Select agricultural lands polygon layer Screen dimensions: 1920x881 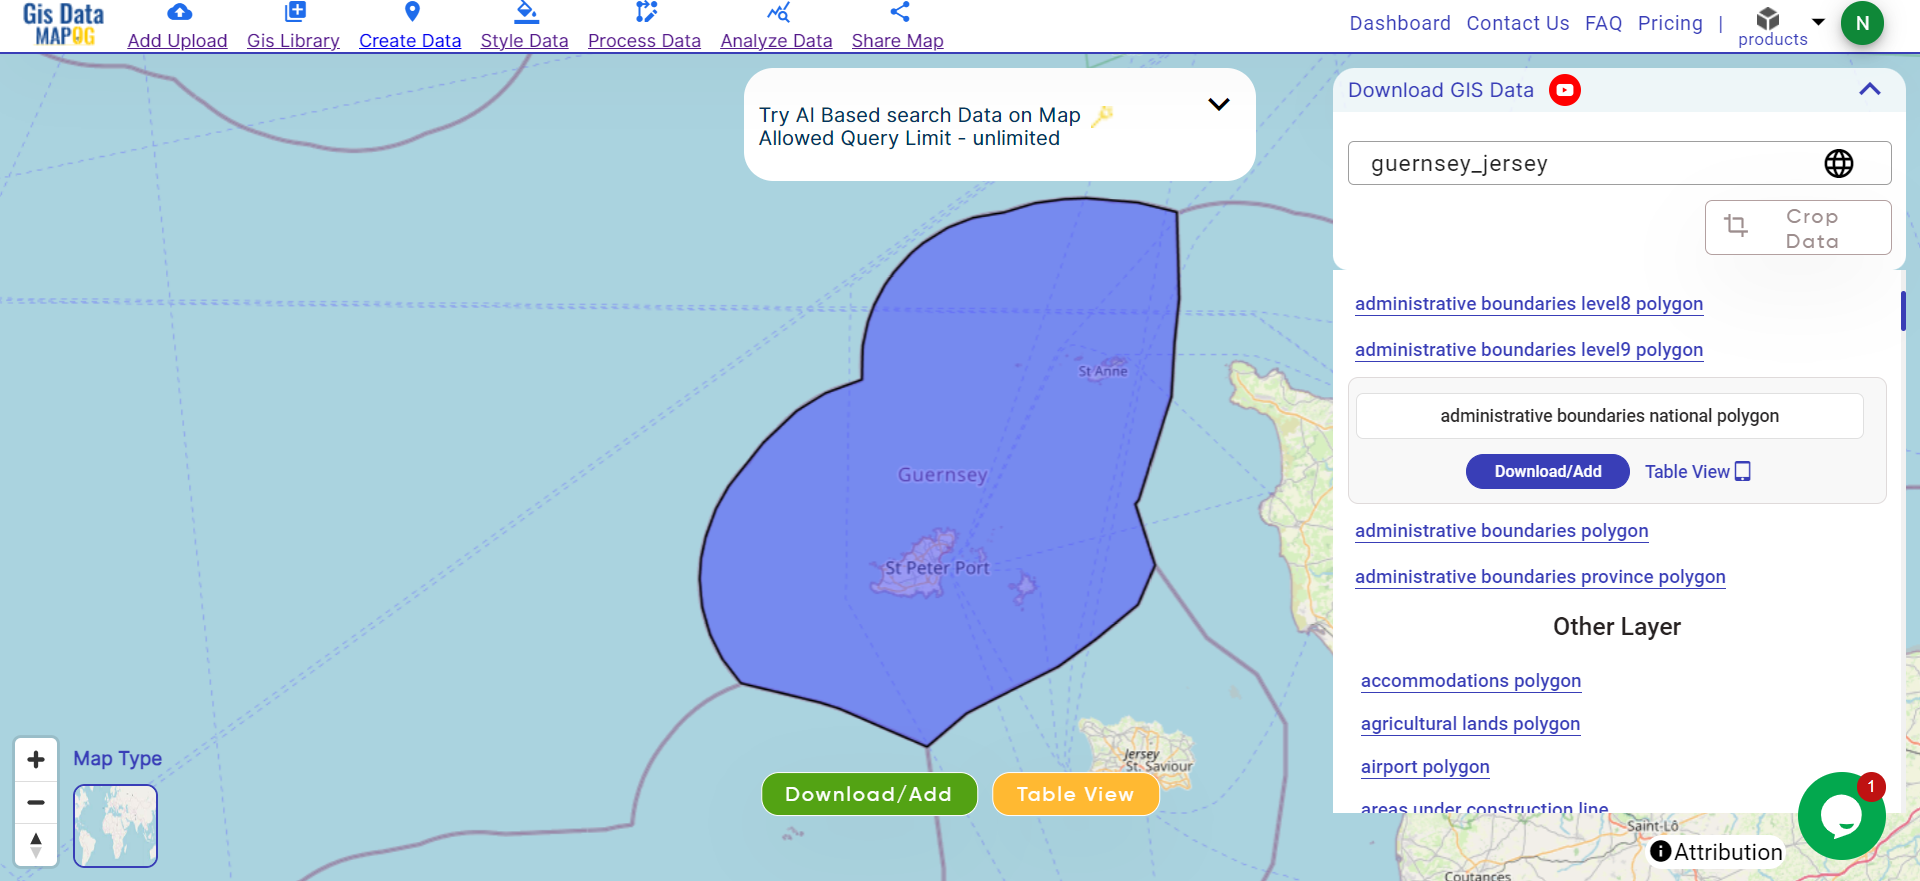click(x=1470, y=724)
